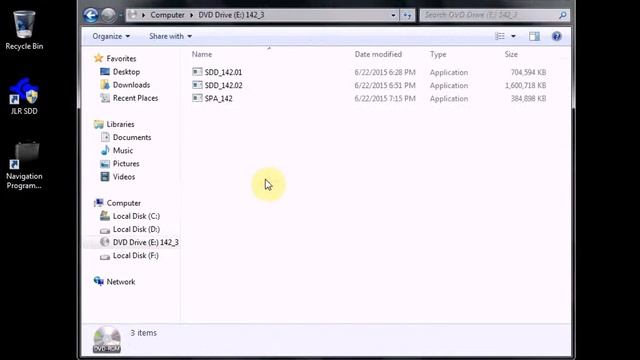The width and height of the screenshot is (640, 360).
Task: Open Recent Places in navigation pane
Action: click(135, 98)
